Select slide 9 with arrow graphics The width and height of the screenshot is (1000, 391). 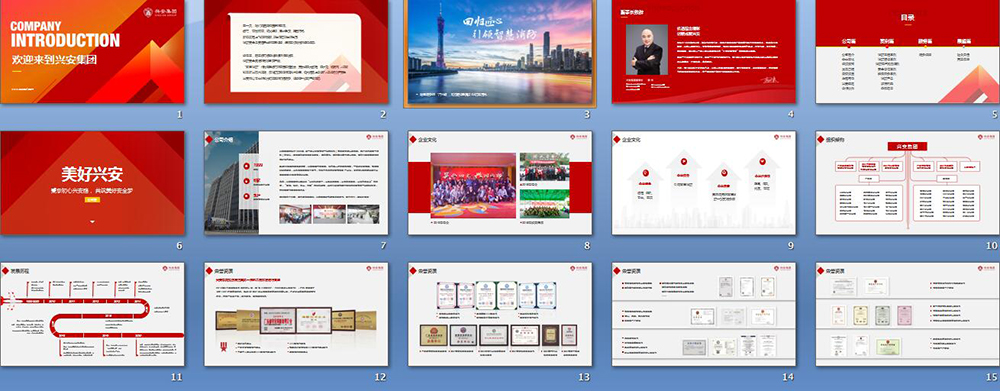coord(703,183)
